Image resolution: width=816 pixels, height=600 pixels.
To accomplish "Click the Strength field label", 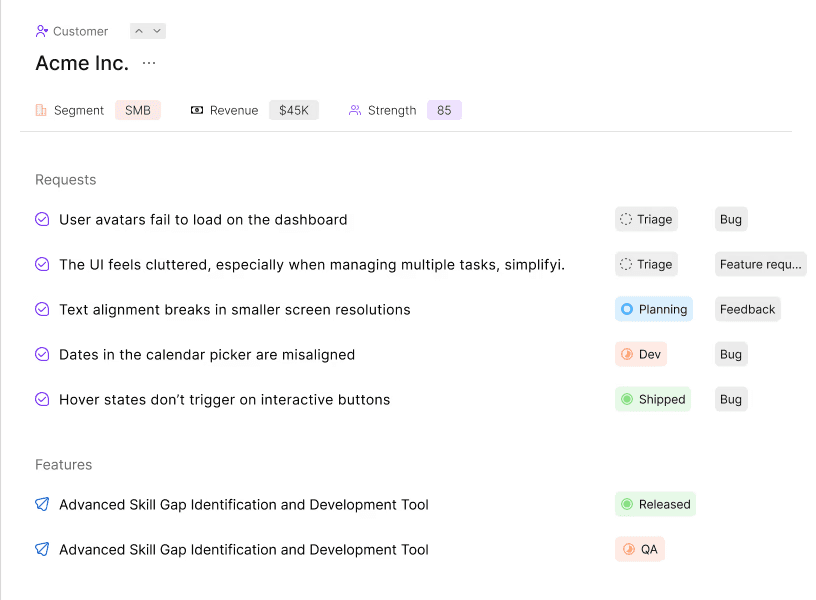I will (392, 110).
